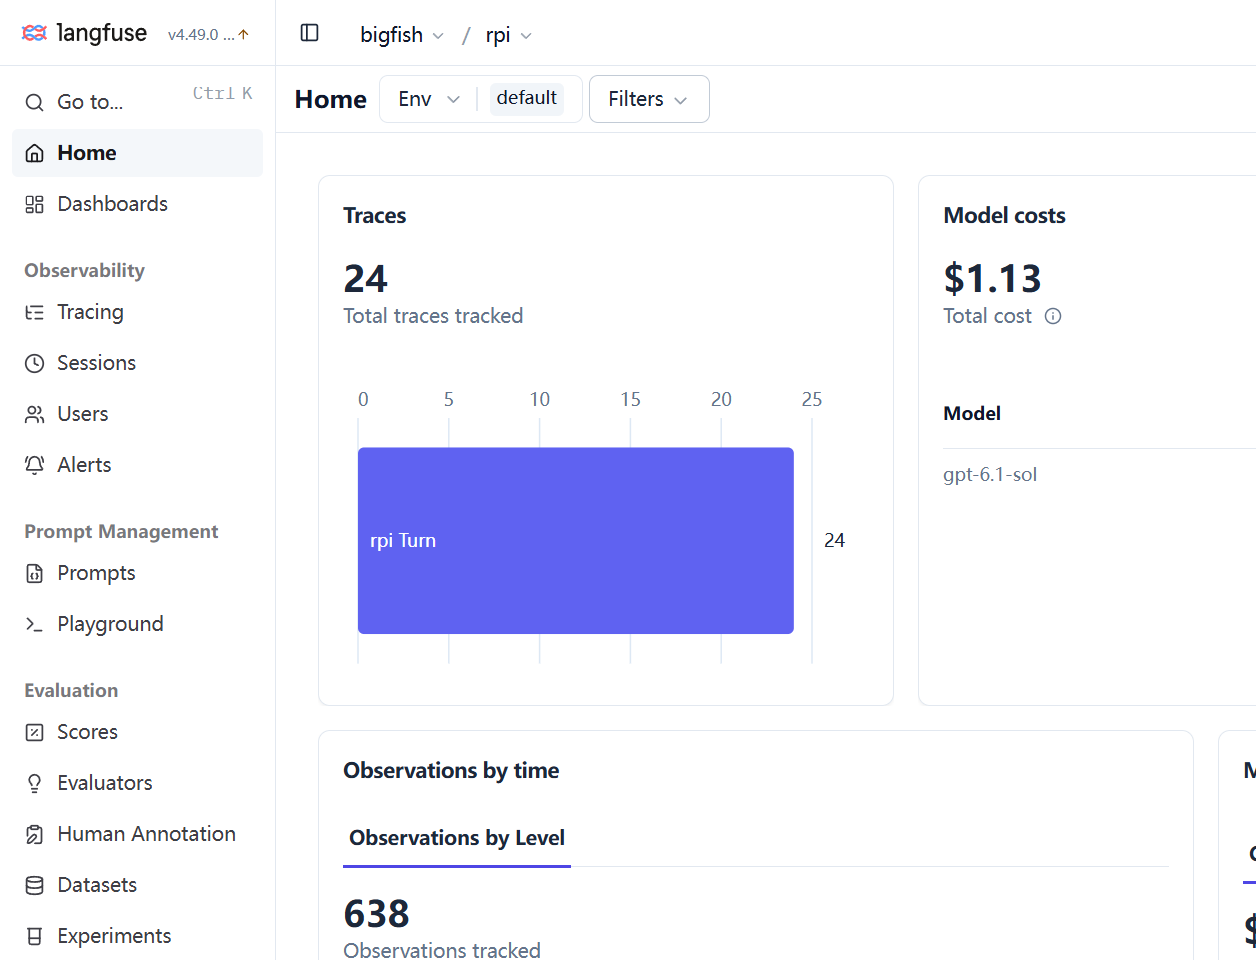Click the Model costs card title
This screenshot has width=1256, height=960.
coord(1005,215)
